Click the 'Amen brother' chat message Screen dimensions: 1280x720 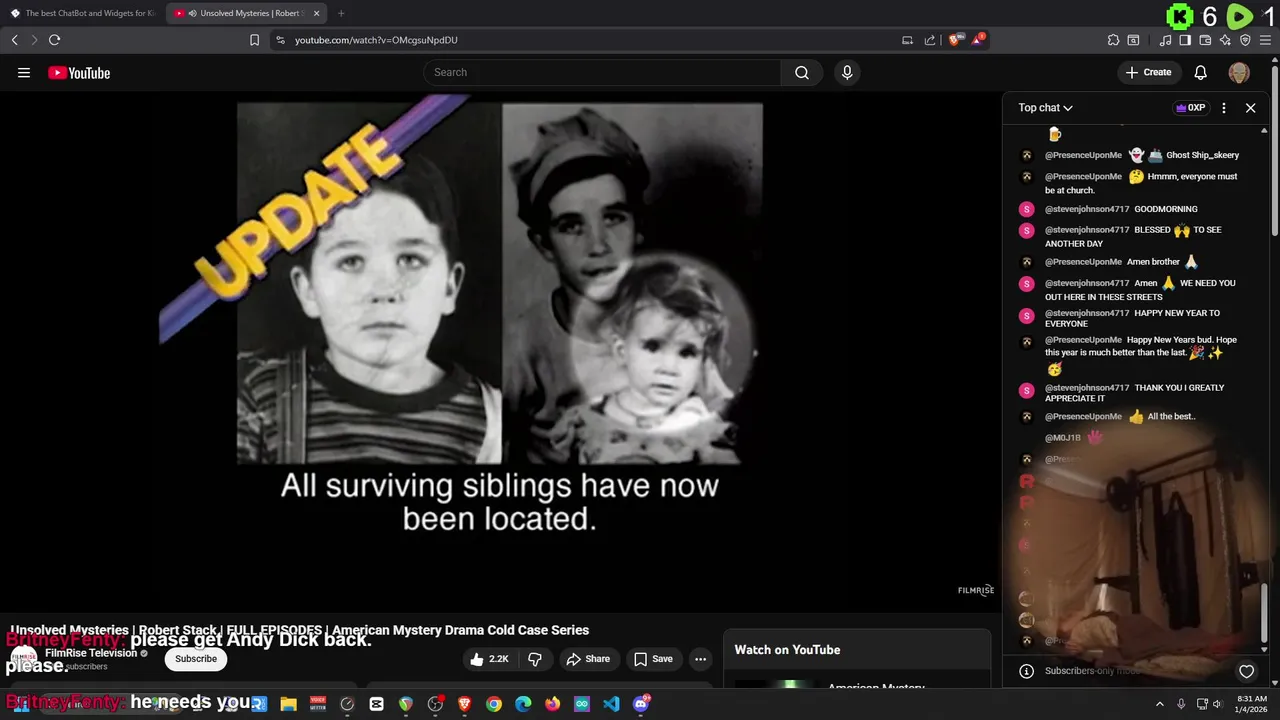tap(1153, 262)
